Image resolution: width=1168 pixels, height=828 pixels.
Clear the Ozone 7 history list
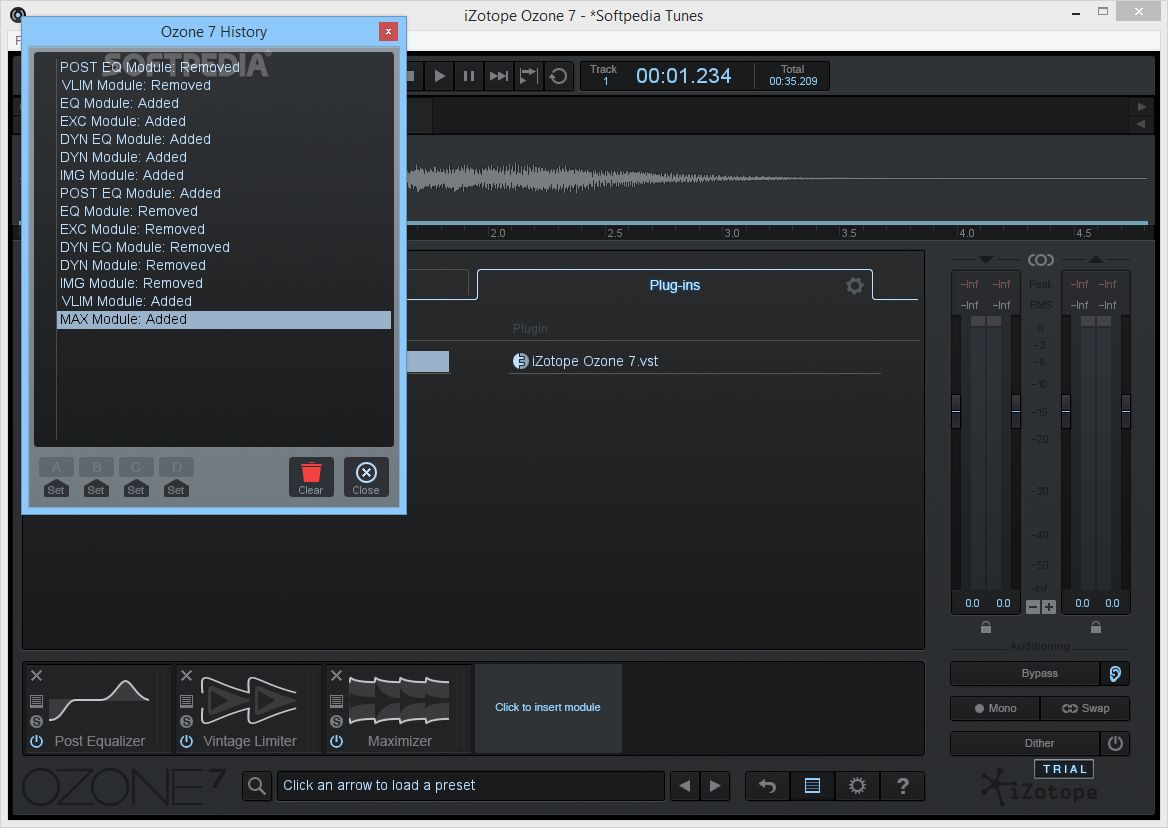(311, 477)
